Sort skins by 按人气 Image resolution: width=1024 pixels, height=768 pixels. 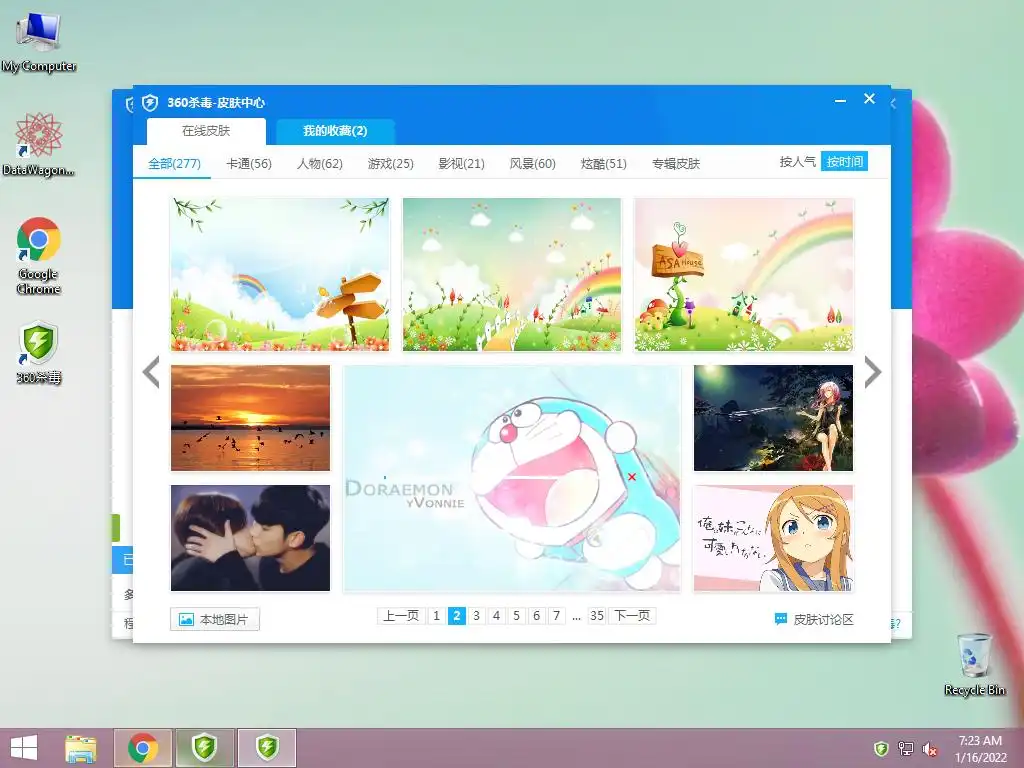(x=798, y=161)
